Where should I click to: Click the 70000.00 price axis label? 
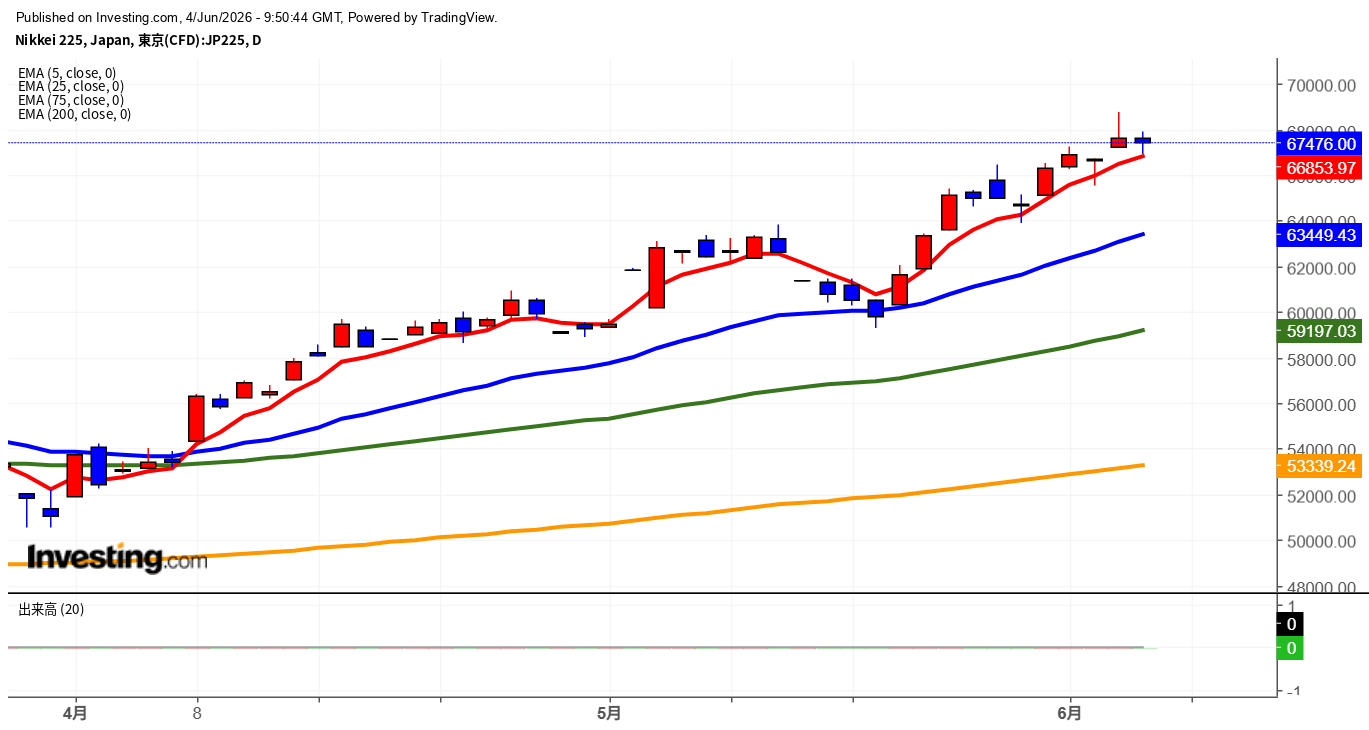1322,86
